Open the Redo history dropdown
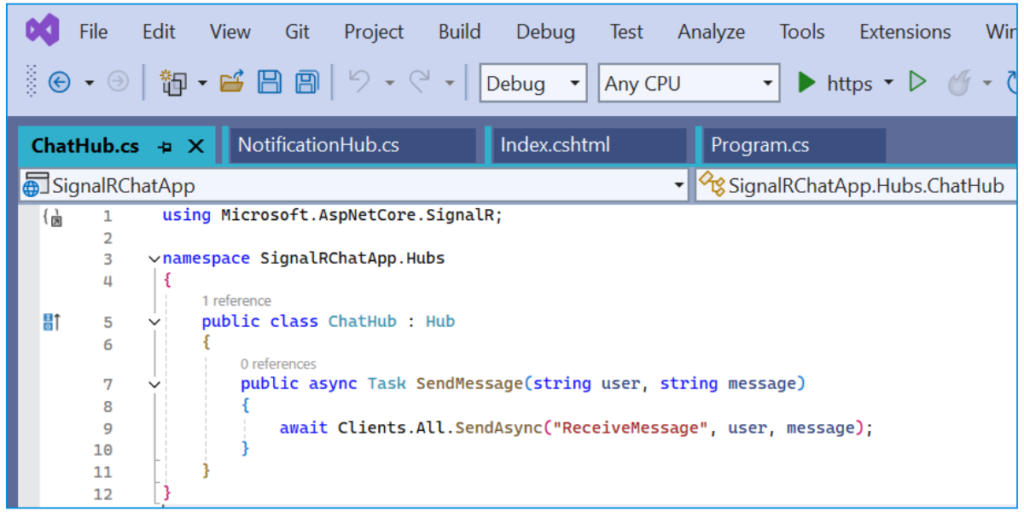This screenshot has height=512, width=1024. [449, 84]
